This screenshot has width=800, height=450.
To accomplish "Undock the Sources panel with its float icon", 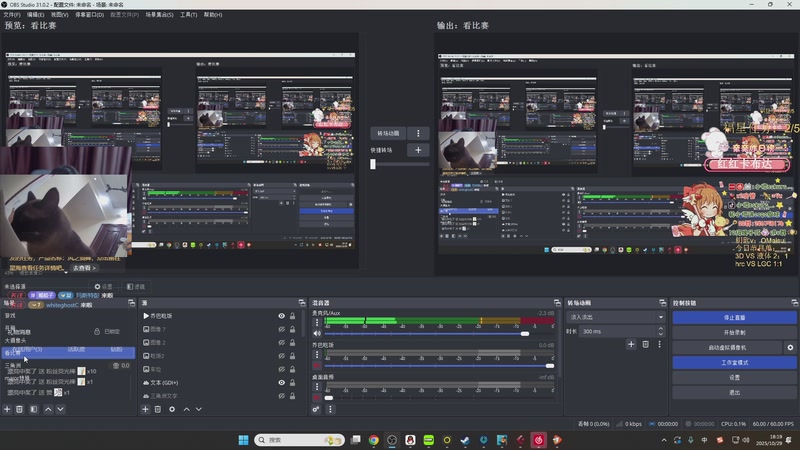I will click(302, 303).
